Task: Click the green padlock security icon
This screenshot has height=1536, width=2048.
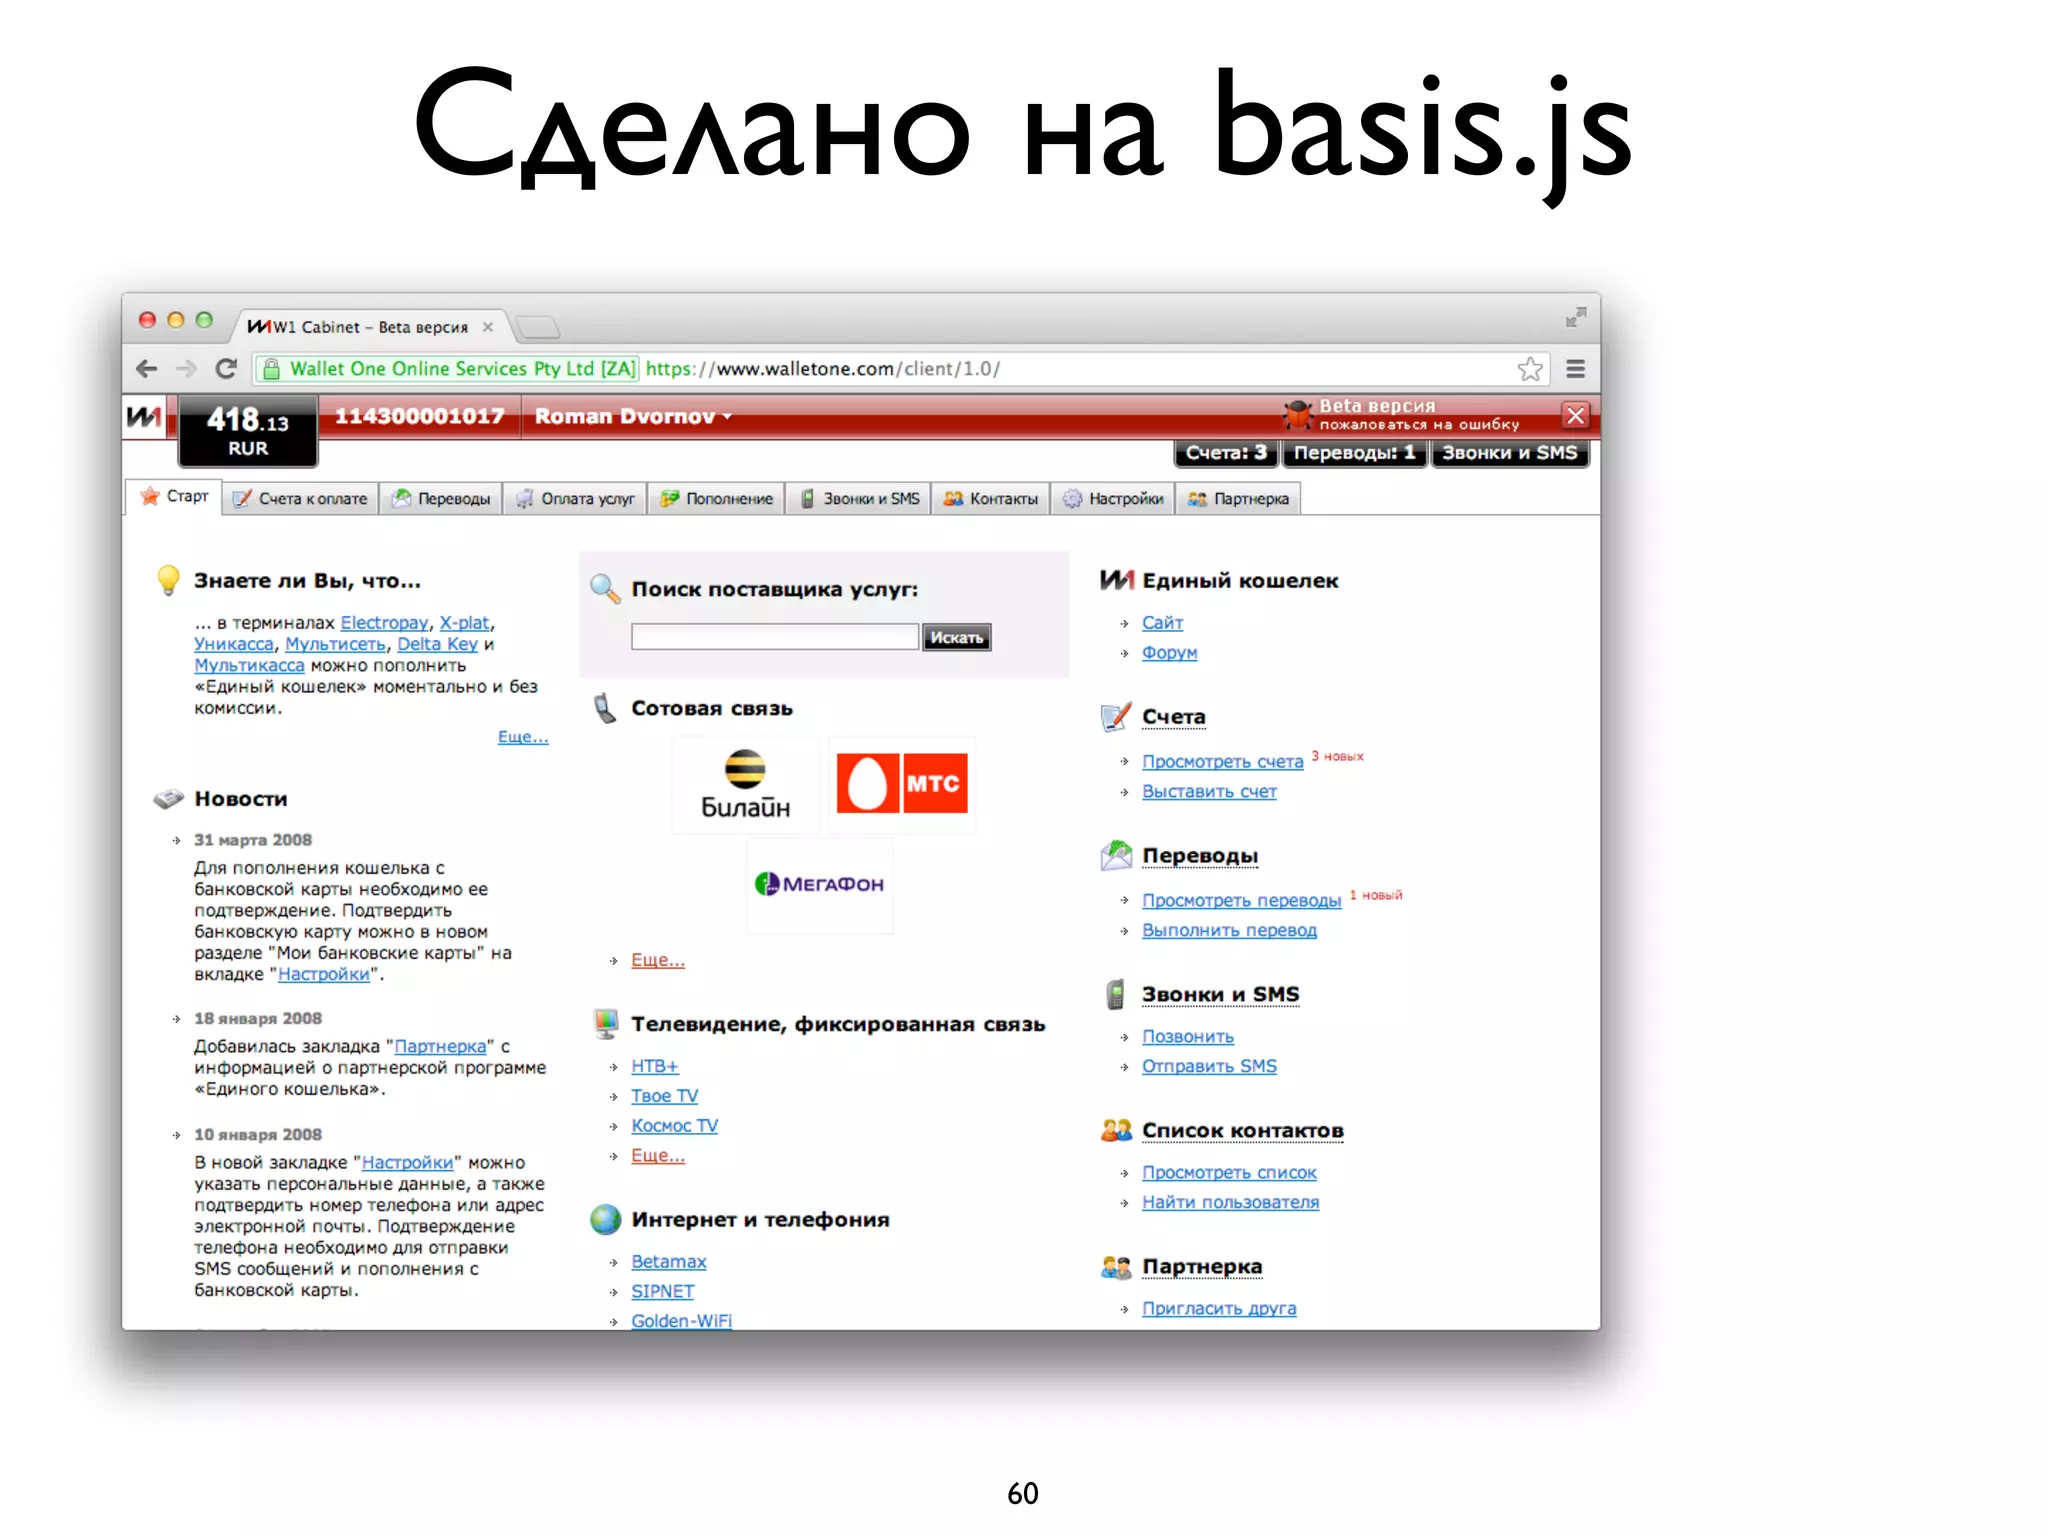Action: [x=270, y=369]
